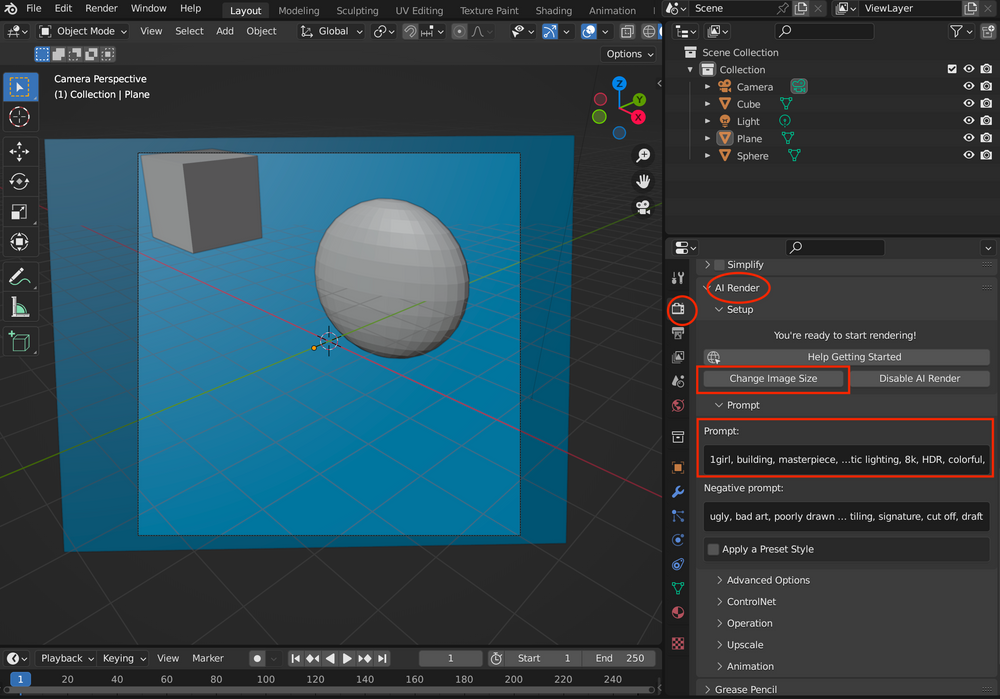Image resolution: width=1000 pixels, height=699 pixels.
Task: Open the Object Data properties tab
Action: pos(678,588)
